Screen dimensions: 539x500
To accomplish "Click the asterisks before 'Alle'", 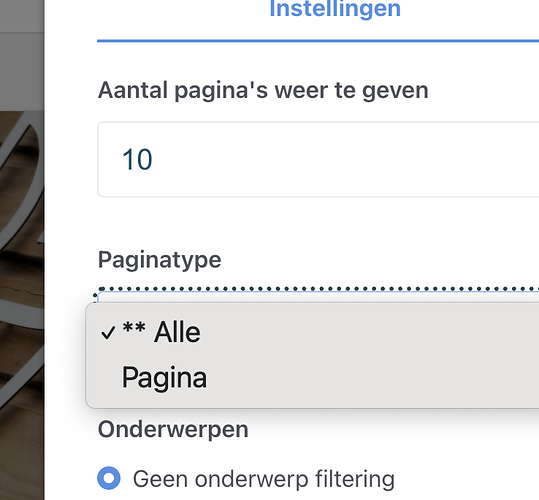I will coord(134,327).
